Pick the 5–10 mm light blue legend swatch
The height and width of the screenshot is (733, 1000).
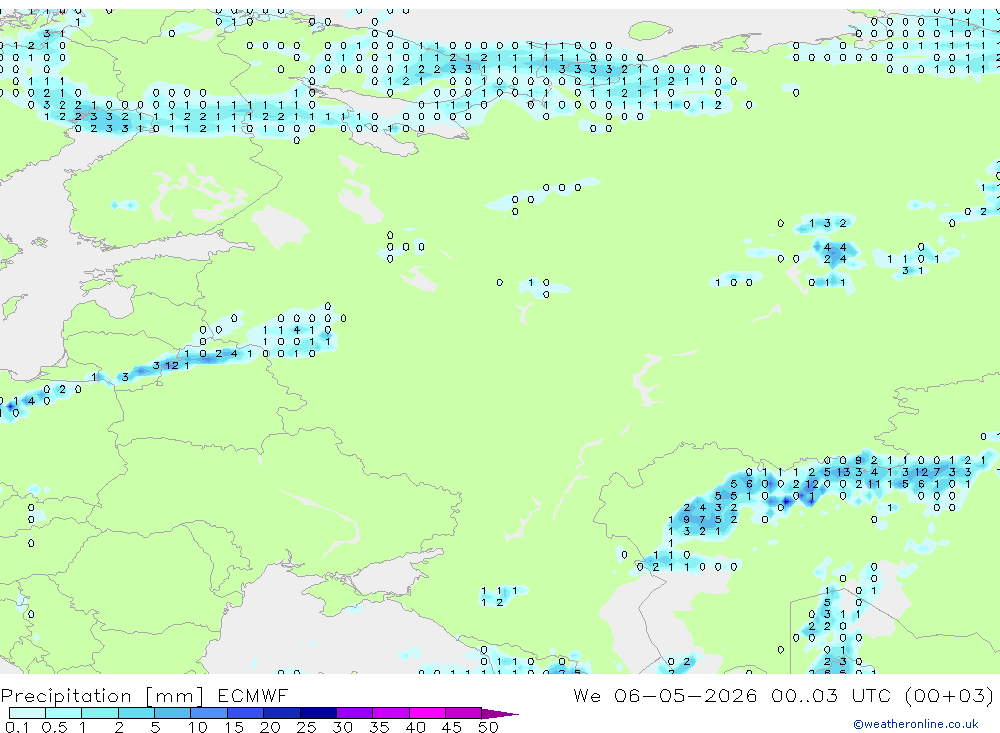[x=173, y=713]
